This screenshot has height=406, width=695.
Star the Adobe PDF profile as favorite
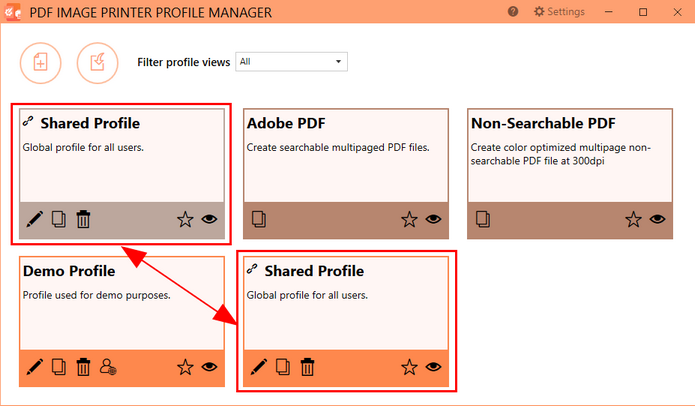pos(409,219)
